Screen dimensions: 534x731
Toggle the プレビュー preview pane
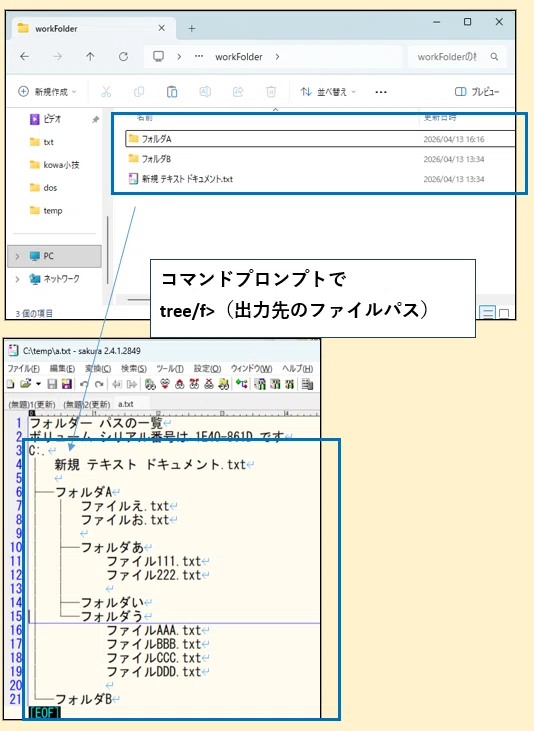point(477,92)
